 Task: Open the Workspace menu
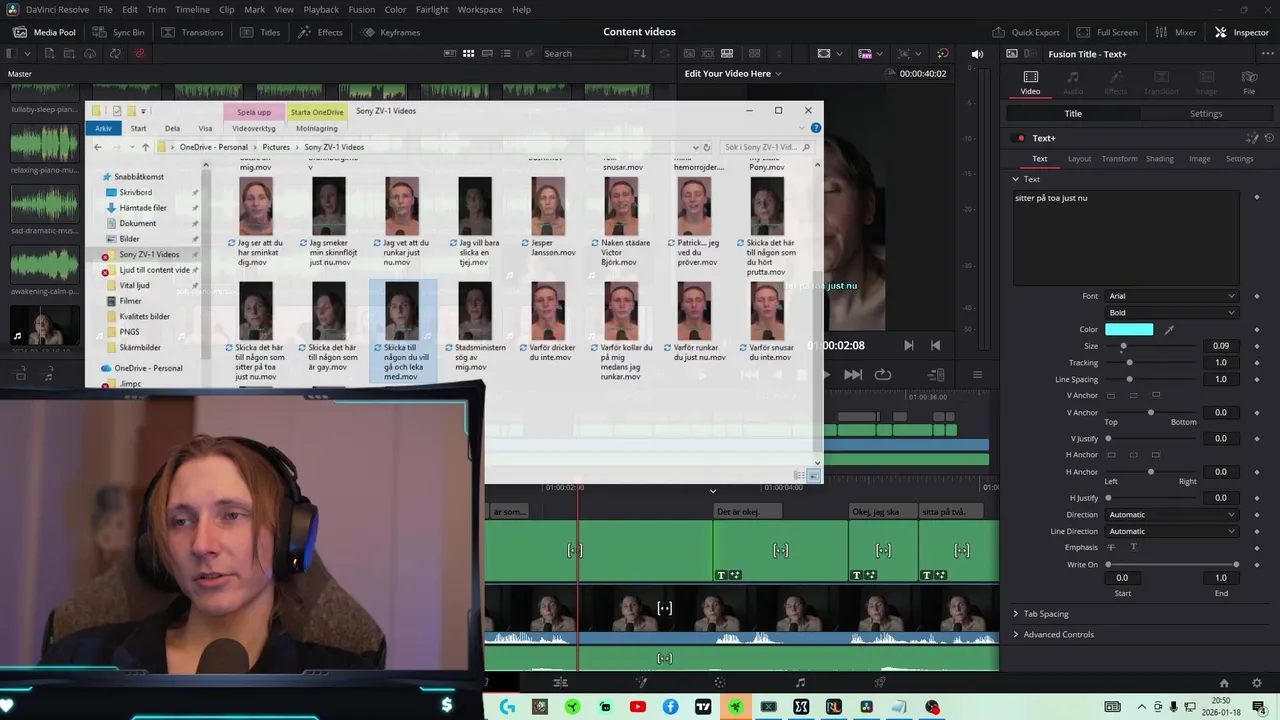click(x=480, y=9)
